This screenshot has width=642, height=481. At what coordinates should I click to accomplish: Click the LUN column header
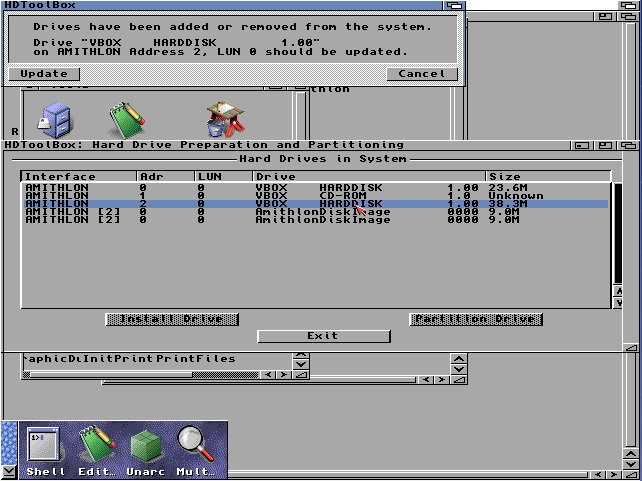pyautogui.click(x=224, y=176)
